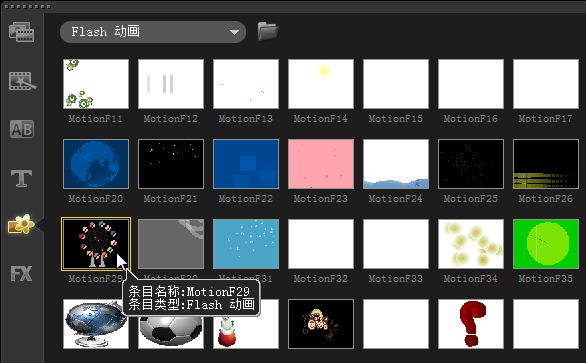Screen dimensions: 586x363
Task: Open the Transitions library icon in sidebar
Action: click(22, 81)
